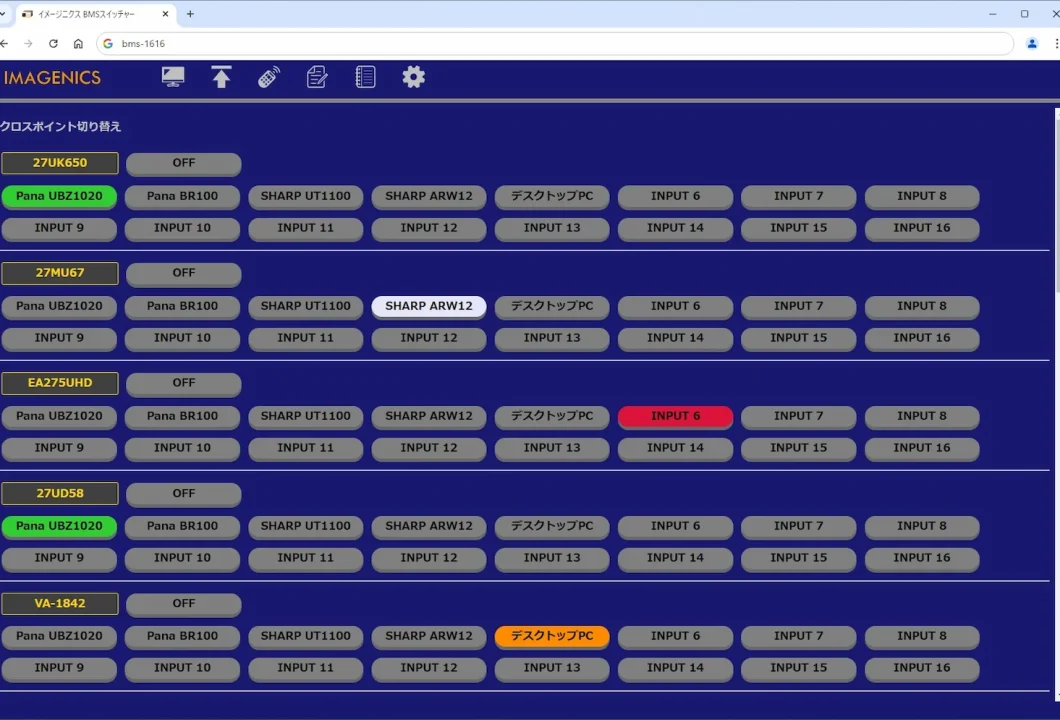
Task: Click the red INPUT 6 button for EA275UHD
Action: (x=675, y=416)
